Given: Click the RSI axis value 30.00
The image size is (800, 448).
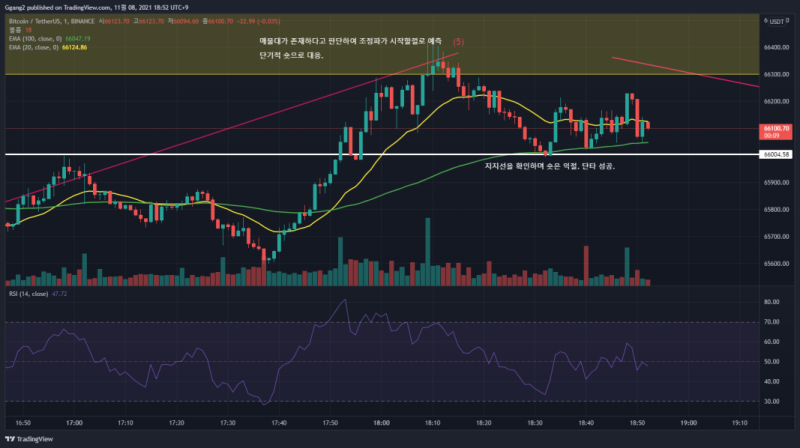Looking at the screenshot, I should tap(771, 402).
